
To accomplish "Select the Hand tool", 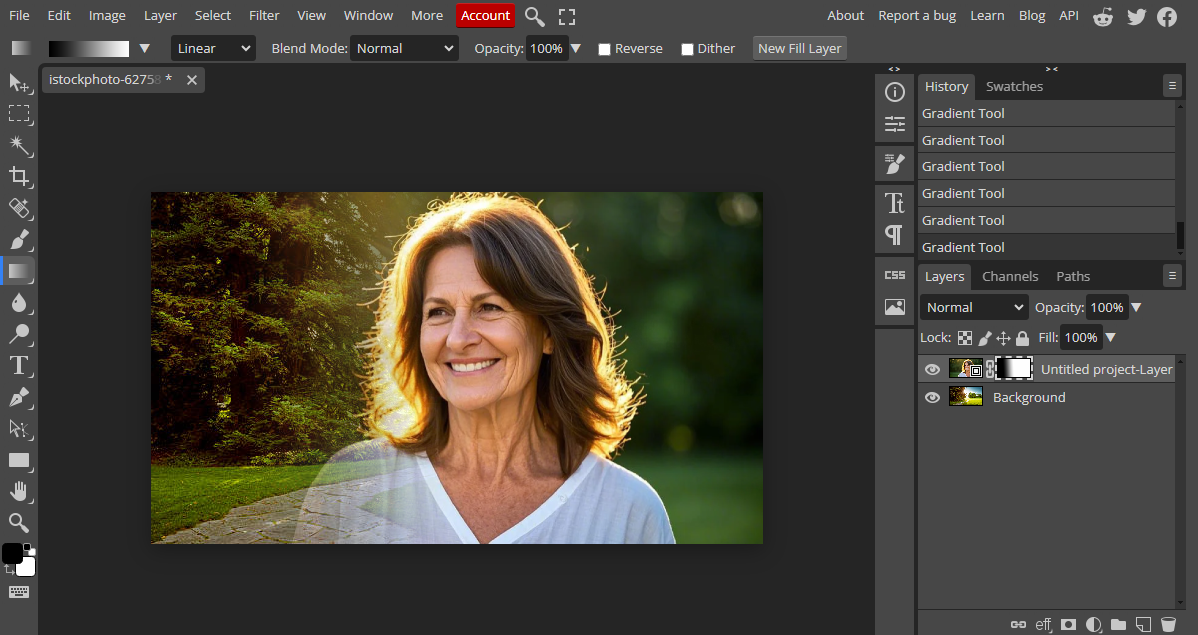I will pyautogui.click(x=19, y=491).
